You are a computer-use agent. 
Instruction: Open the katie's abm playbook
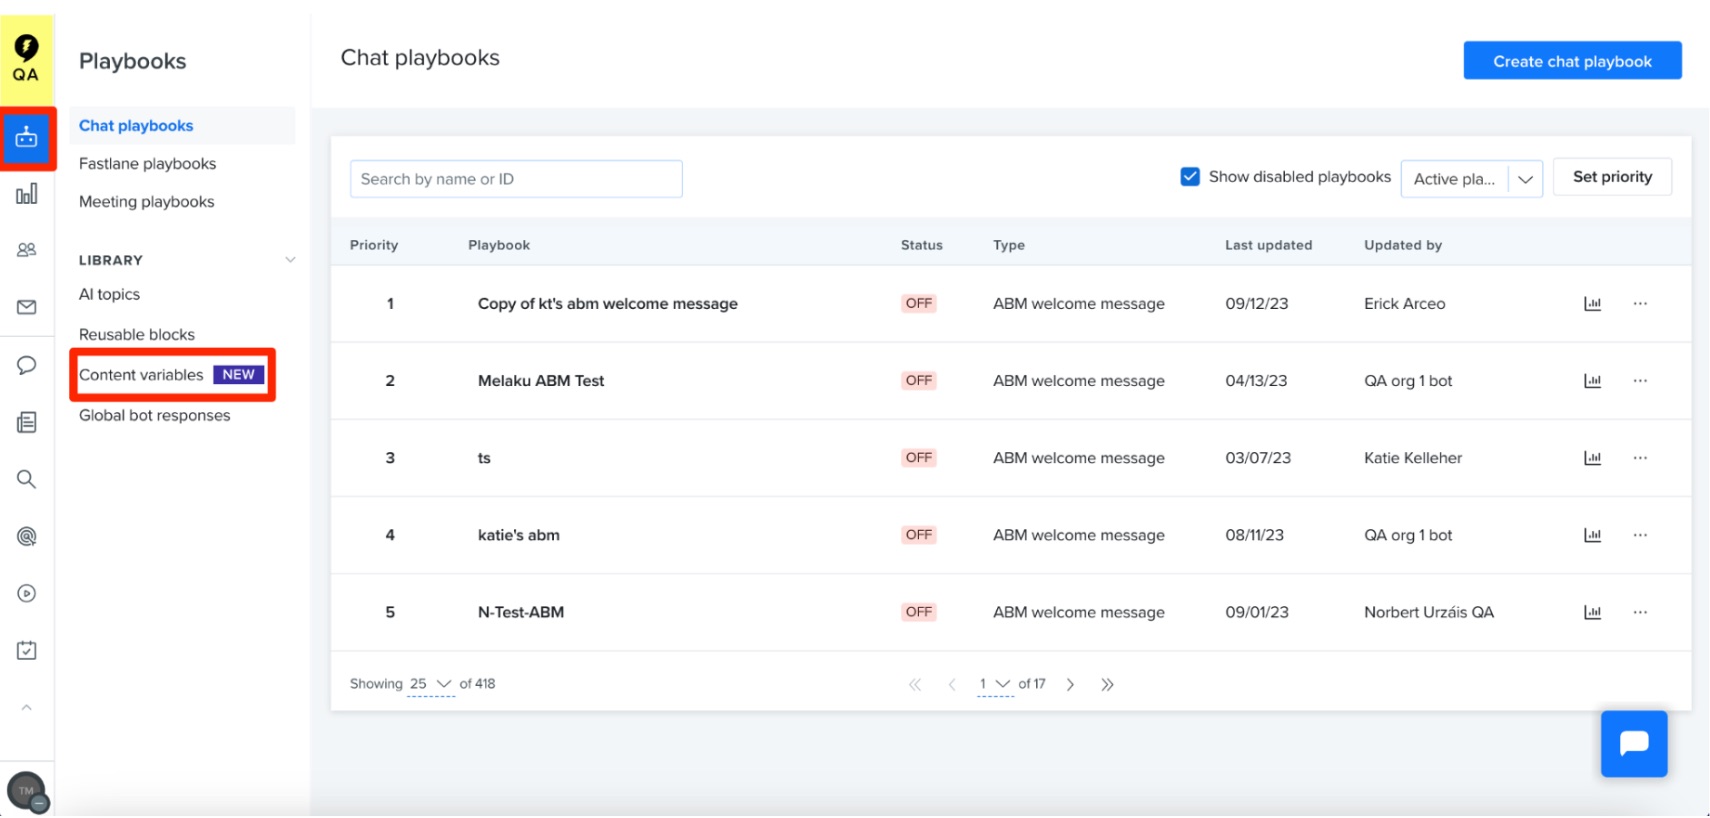coord(519,535)
